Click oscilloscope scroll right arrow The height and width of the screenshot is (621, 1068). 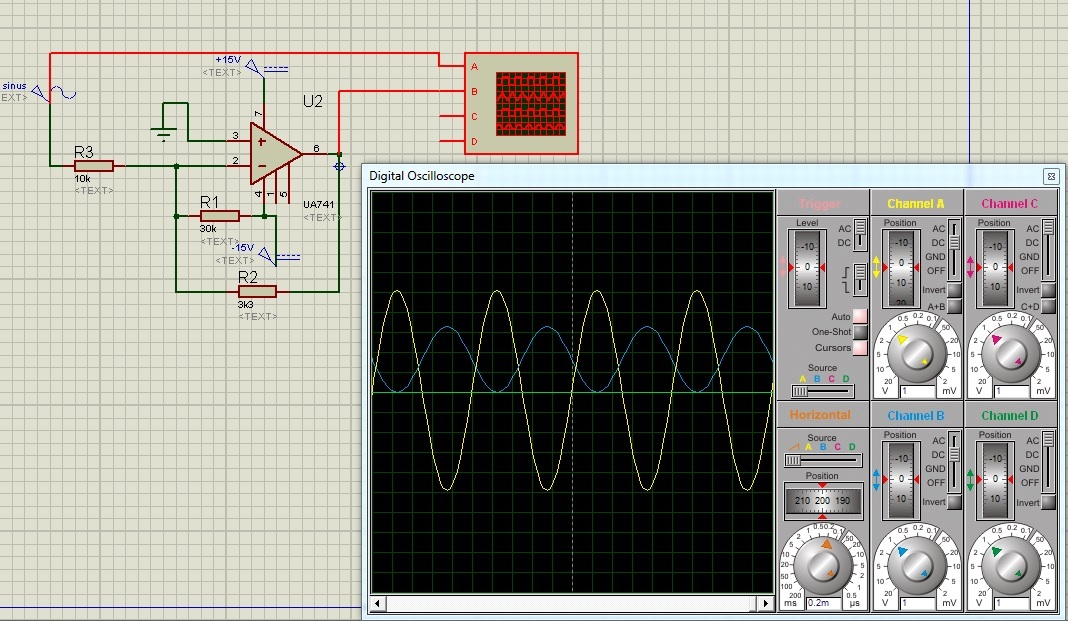[x=766, y=603]
